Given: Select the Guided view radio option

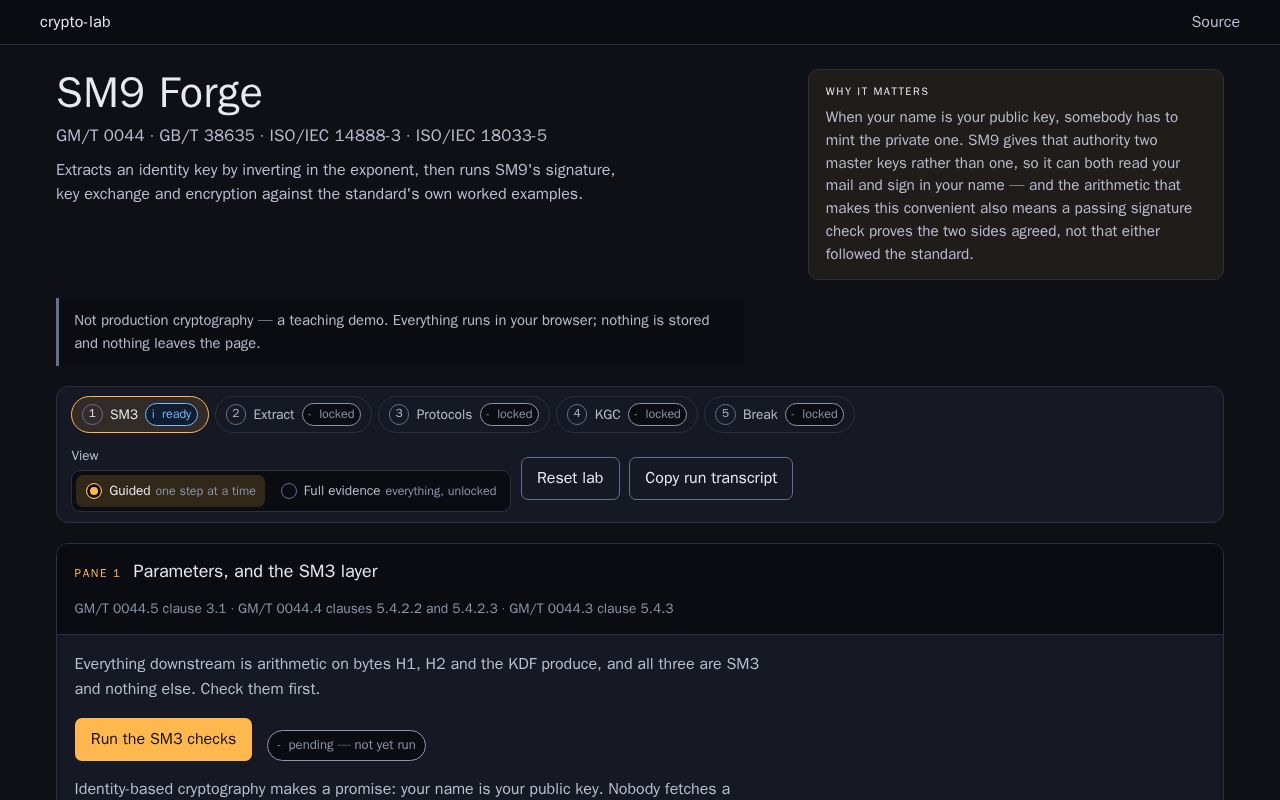Looking at the screenshot, I should [170, 491].
